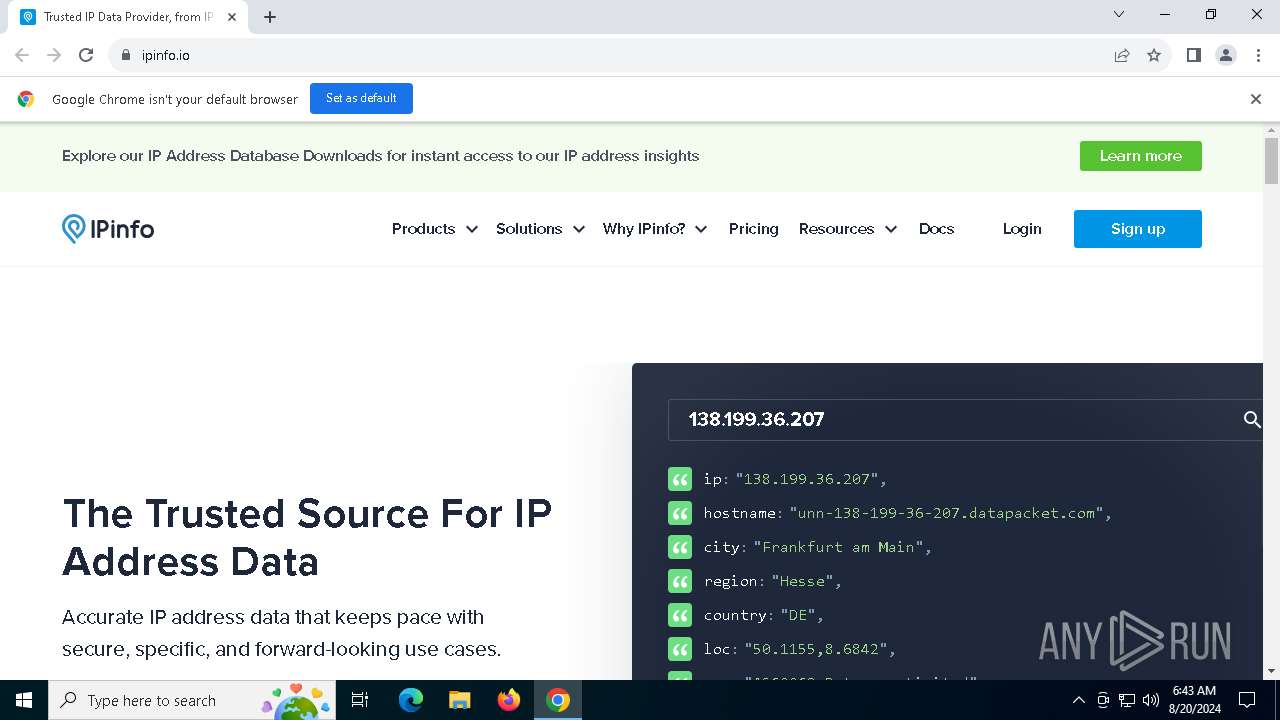
Task: Click the quote icon beside hostname row
Action: (680, 513)
